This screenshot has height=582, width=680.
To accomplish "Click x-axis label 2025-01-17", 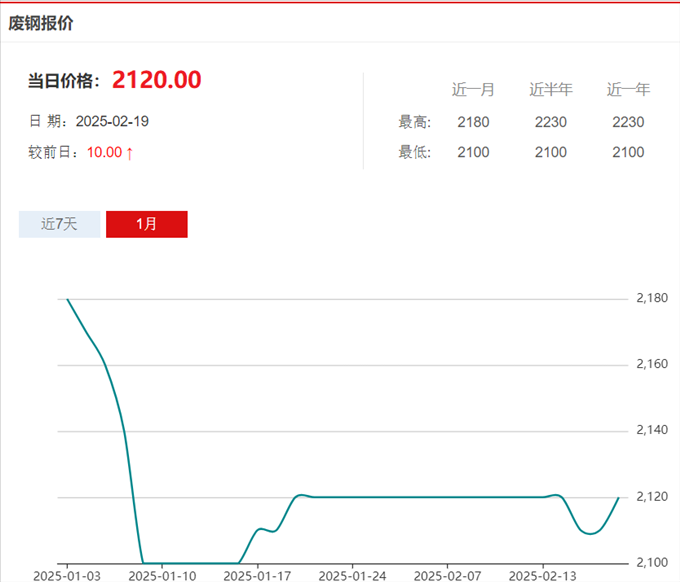I will point(257,575).
